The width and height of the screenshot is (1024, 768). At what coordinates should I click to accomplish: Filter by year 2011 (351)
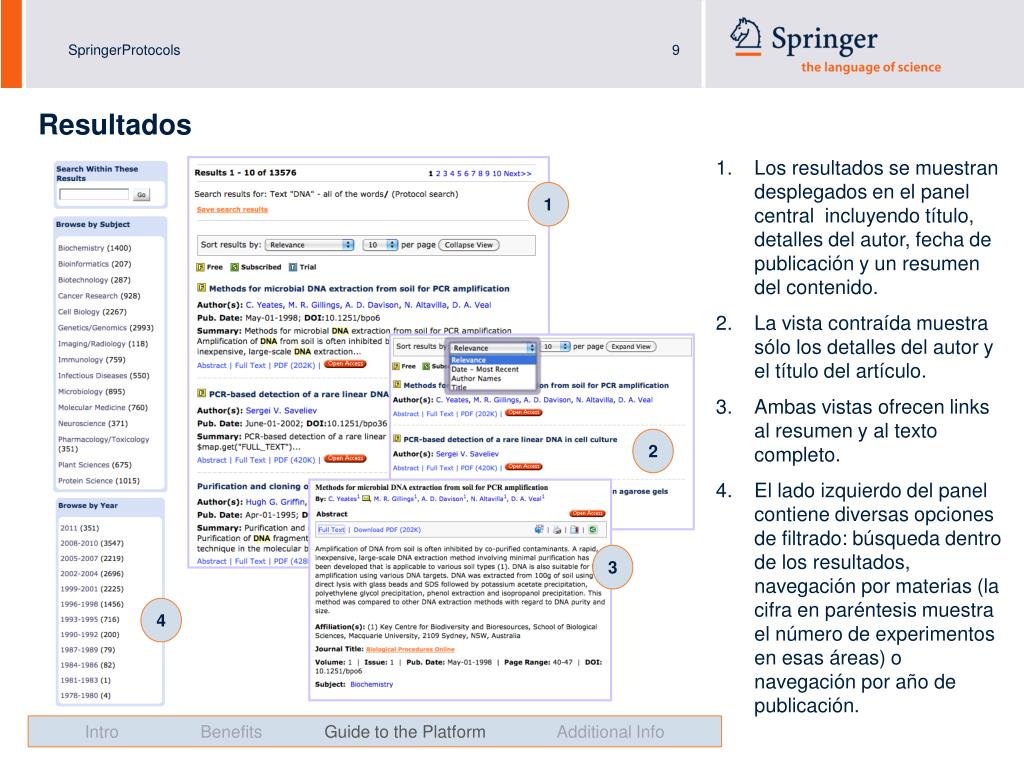[x=80, y=528]
